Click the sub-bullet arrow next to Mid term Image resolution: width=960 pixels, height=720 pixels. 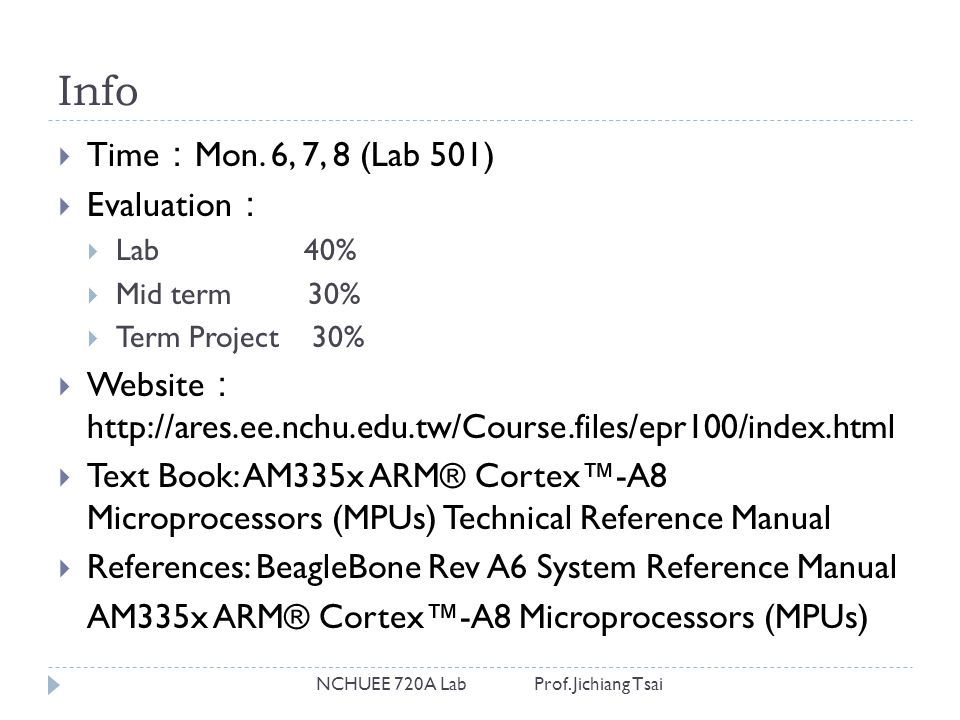click(93, 296)
